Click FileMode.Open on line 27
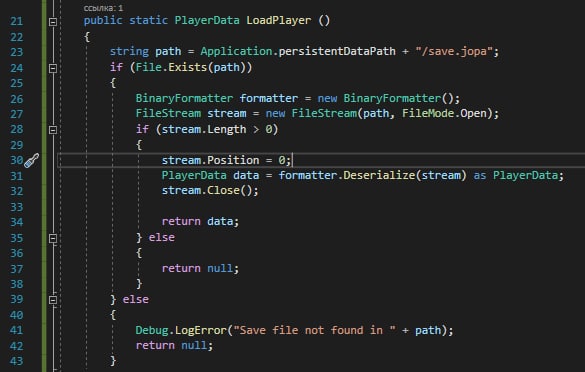This screenshot has width=585, height=372. pyautogui.click(x=445, y=113)
